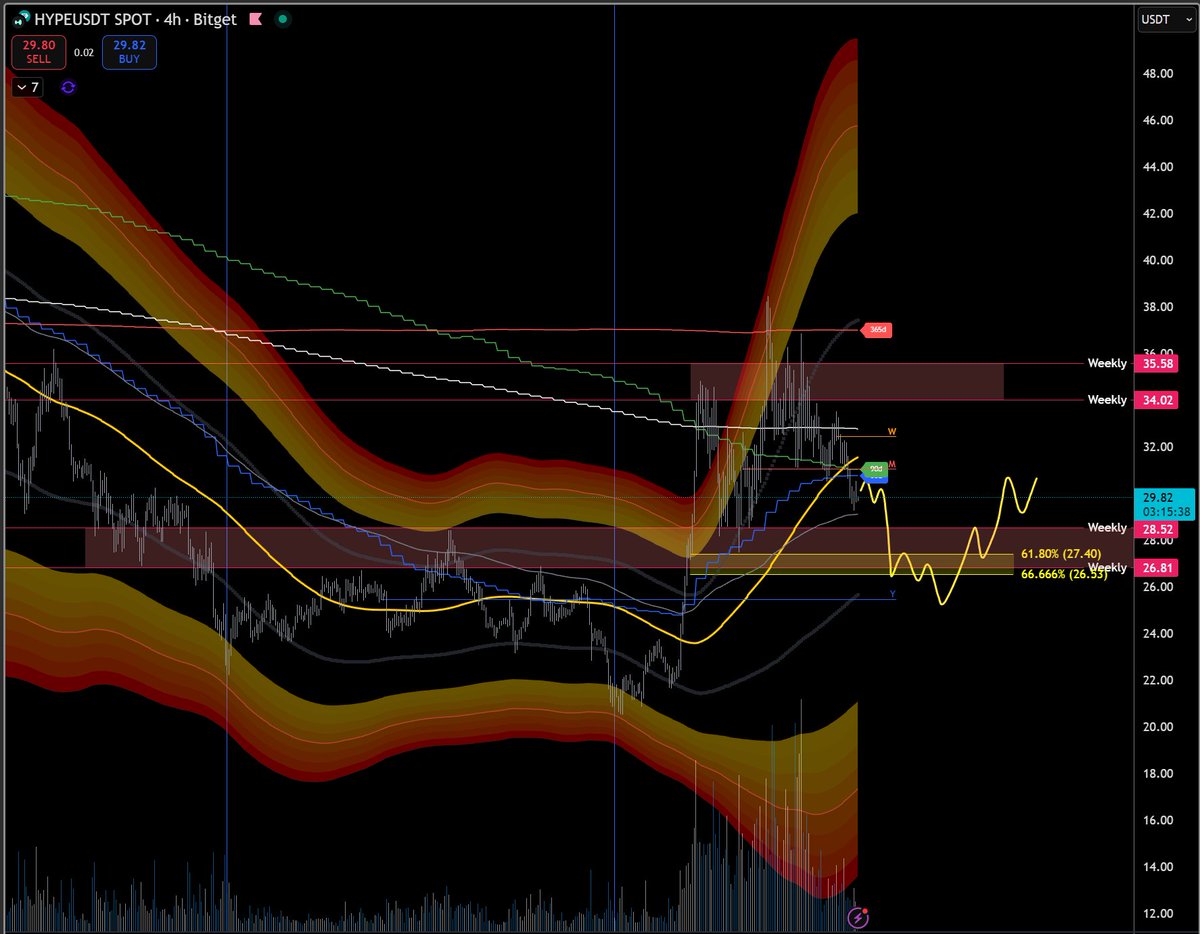Click the red M level label
1200x934 pixels.
point(891,465)
